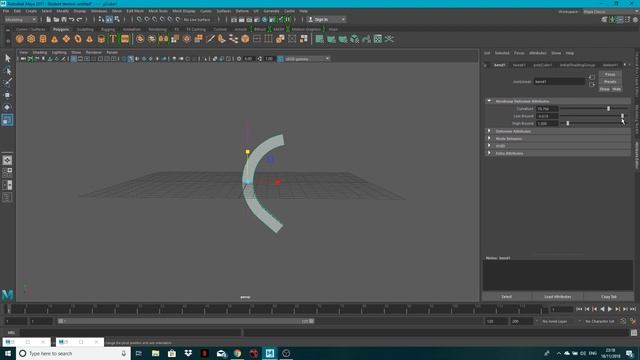Viewport: 640px width, 360px height.
Task: Activate the Scale tool in toolbox
Action: tap(7, 120)
